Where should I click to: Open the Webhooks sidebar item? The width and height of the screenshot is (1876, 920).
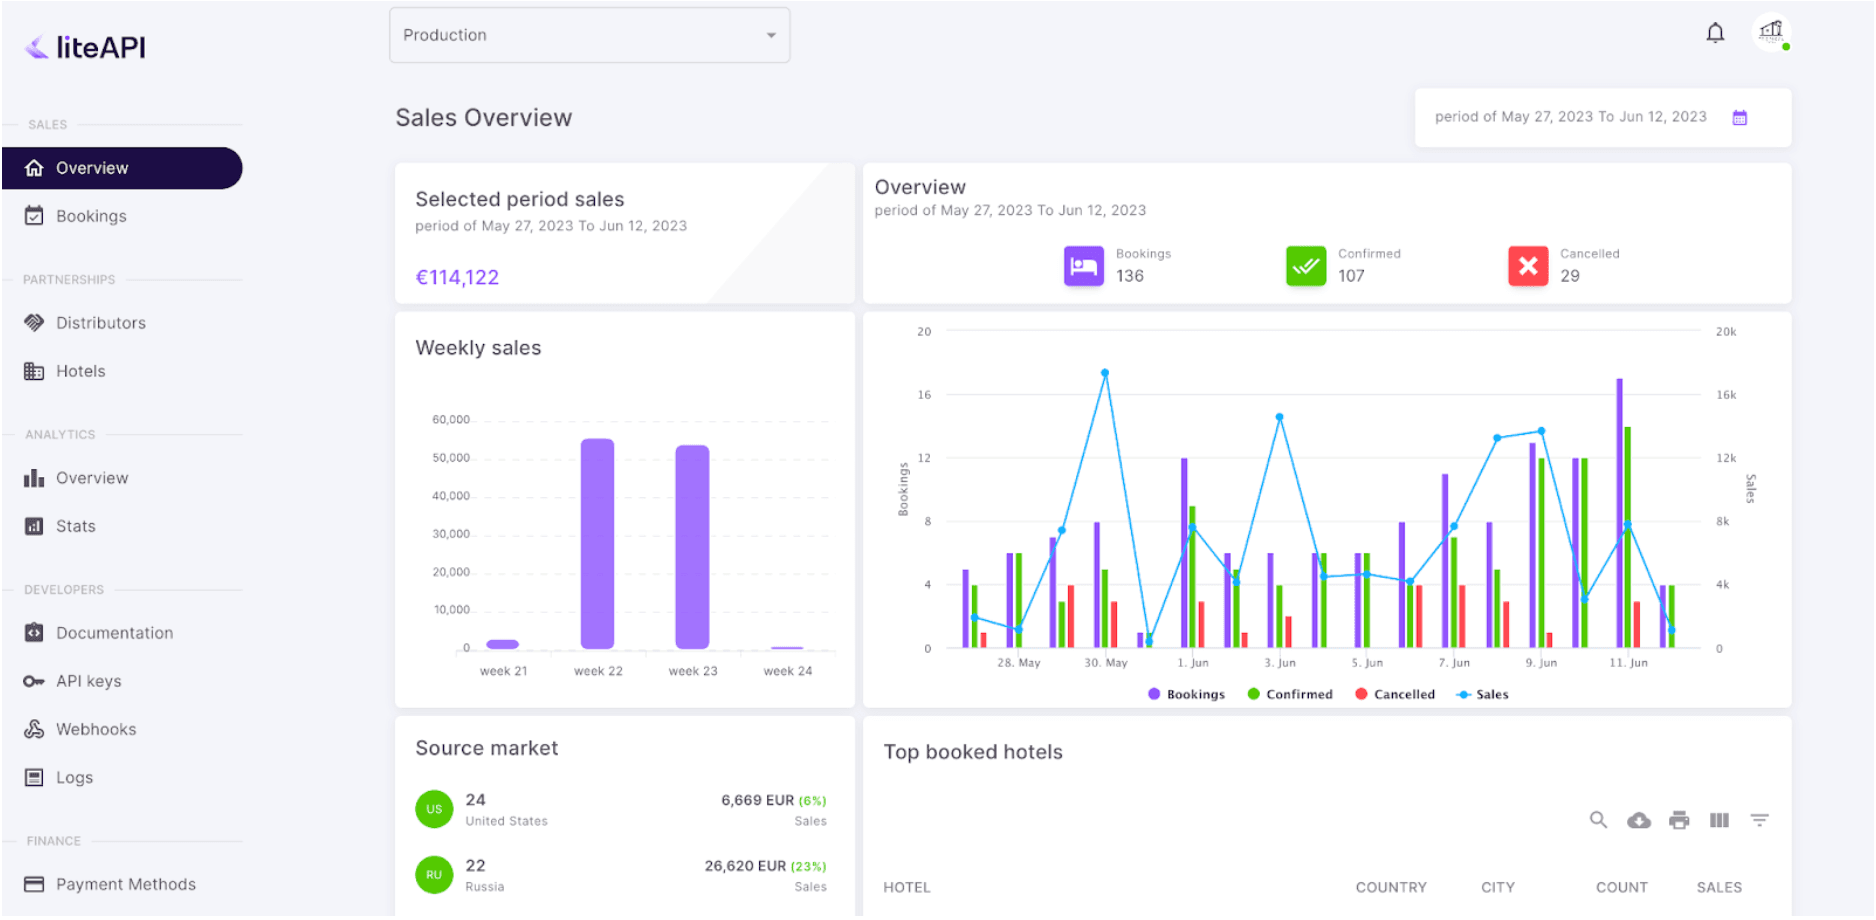coord(96,729)
